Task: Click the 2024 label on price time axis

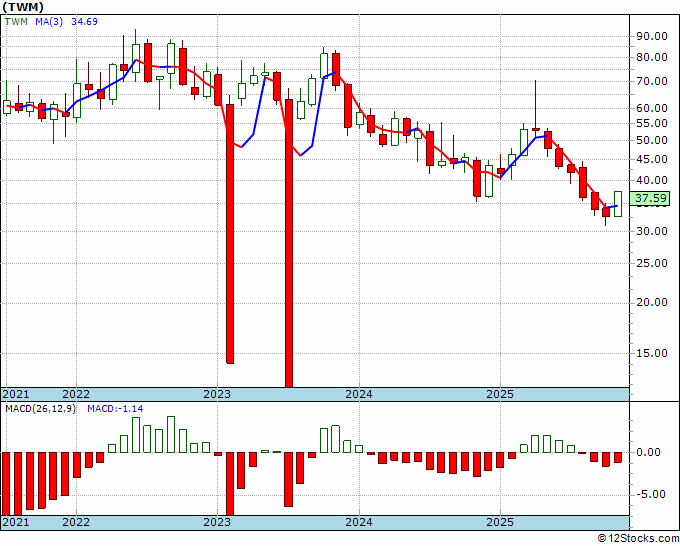Action: (x=359, y=394)
